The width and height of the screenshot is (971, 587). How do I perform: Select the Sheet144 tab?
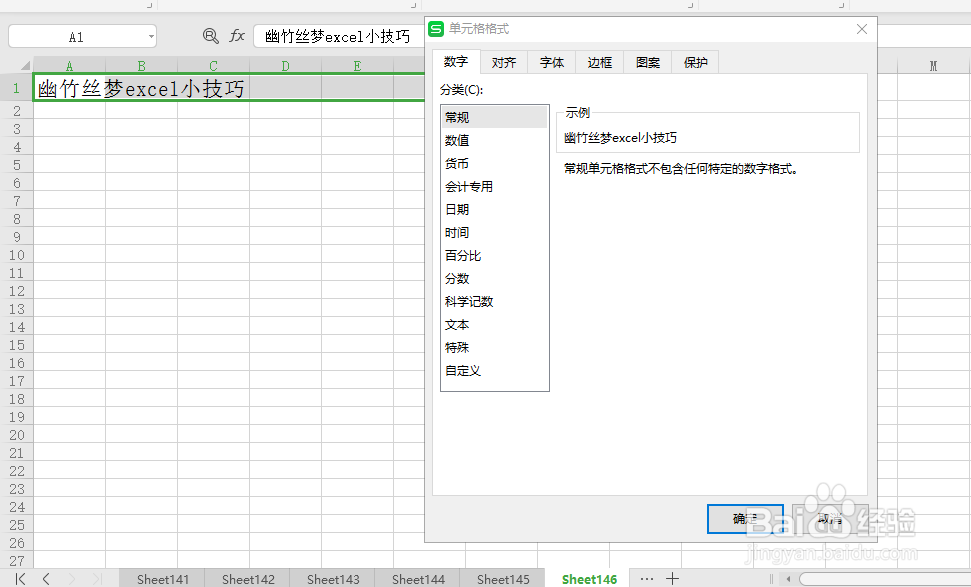click(417, 579)
